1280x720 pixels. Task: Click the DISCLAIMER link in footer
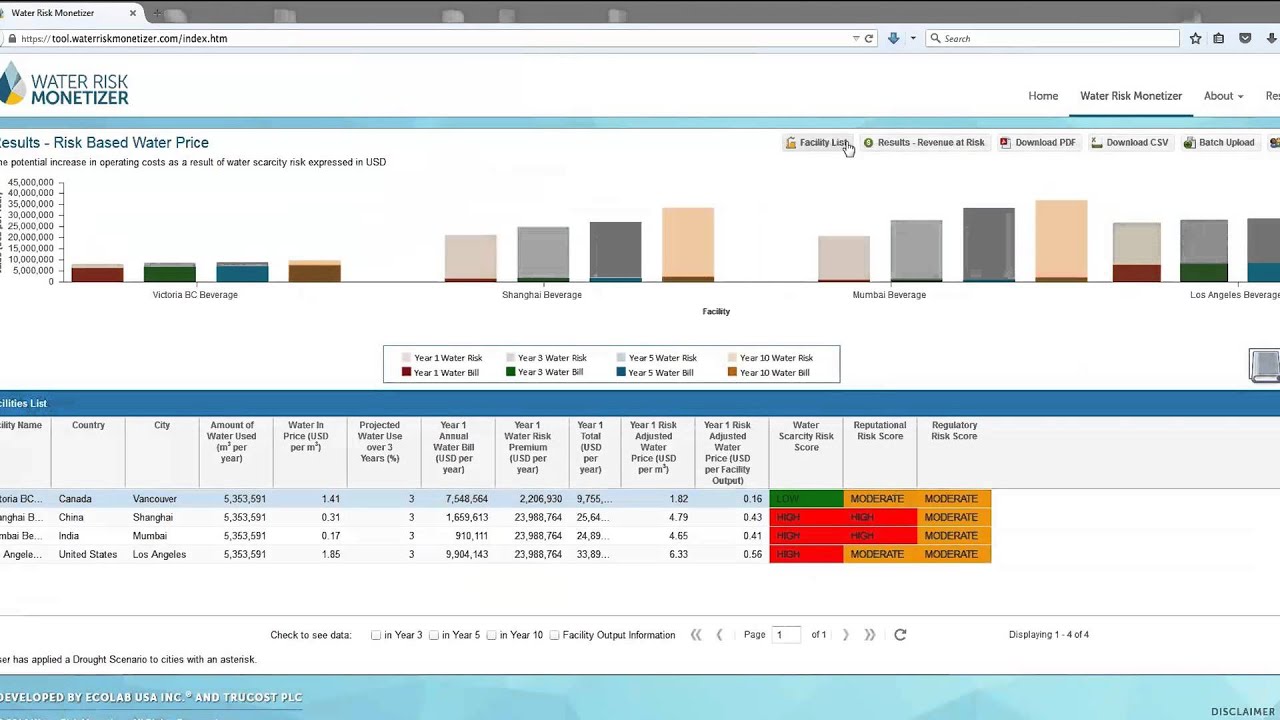[x=1243, y=712]
